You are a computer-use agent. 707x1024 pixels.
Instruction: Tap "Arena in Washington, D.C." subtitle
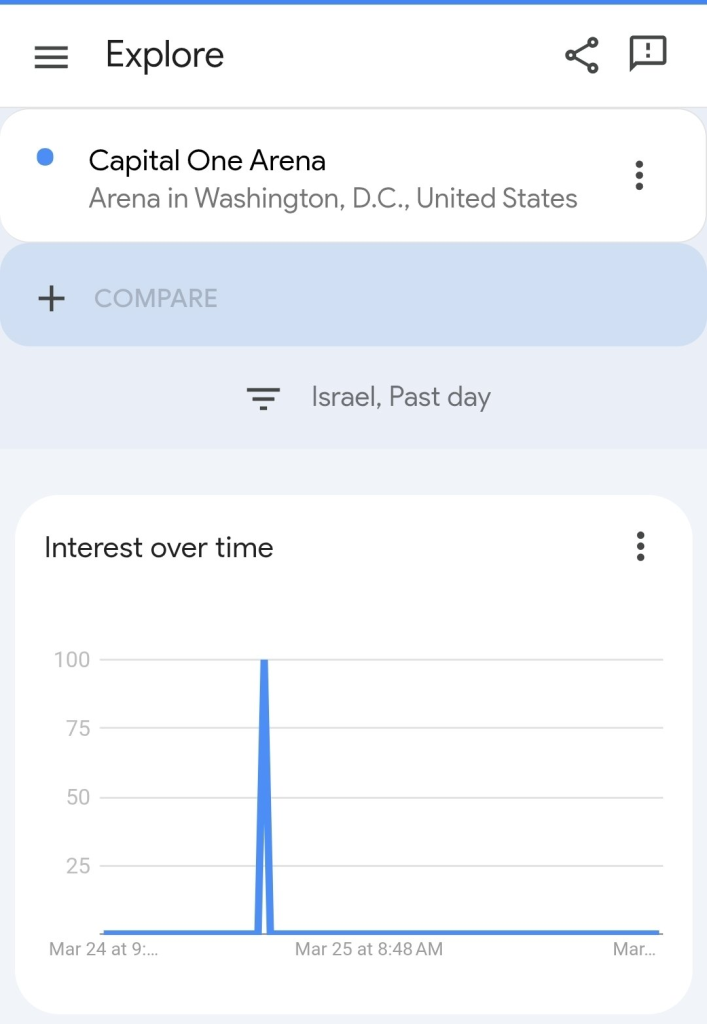(333, 198)
